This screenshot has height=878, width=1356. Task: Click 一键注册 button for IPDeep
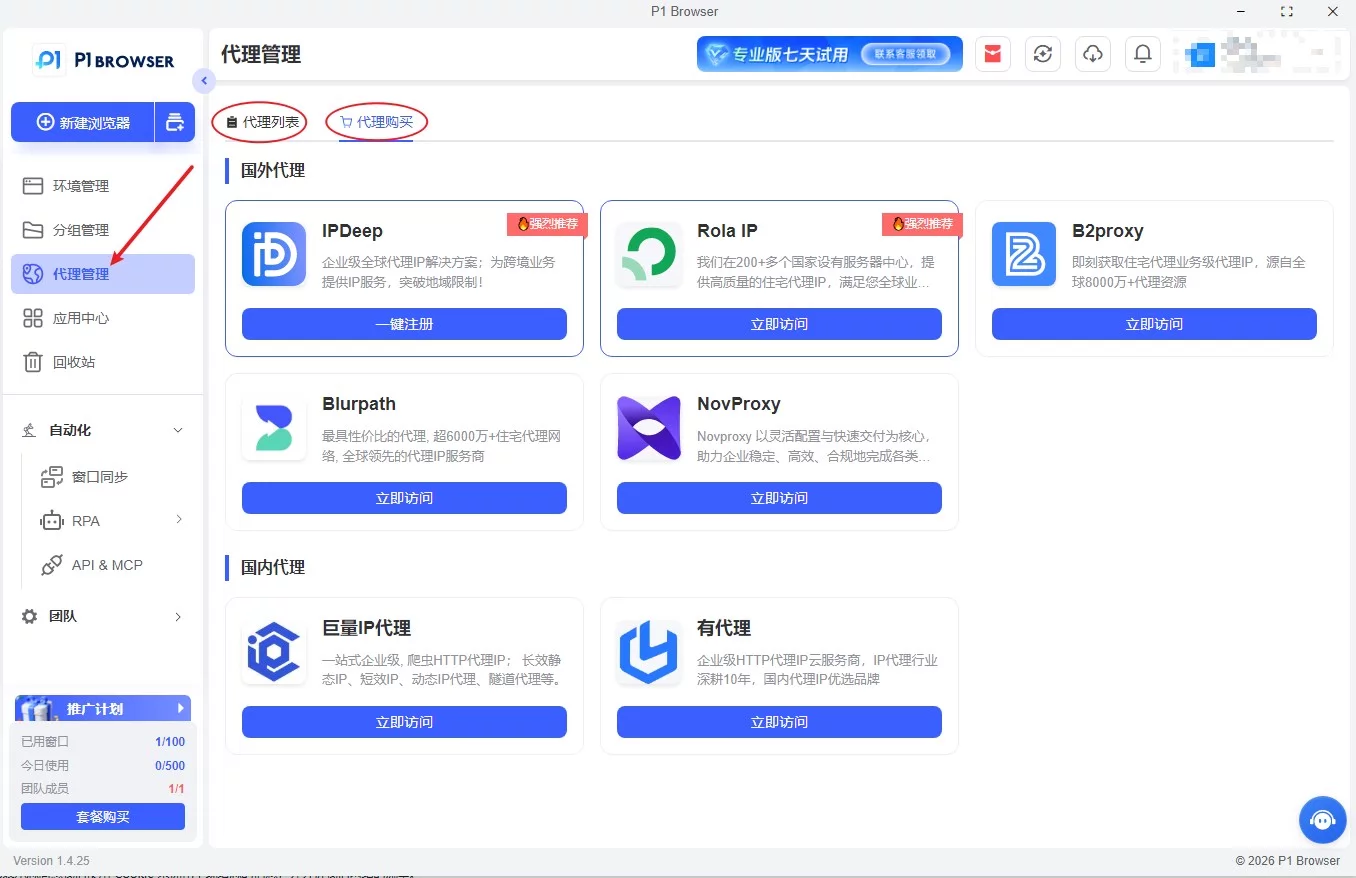click(404, 324)
